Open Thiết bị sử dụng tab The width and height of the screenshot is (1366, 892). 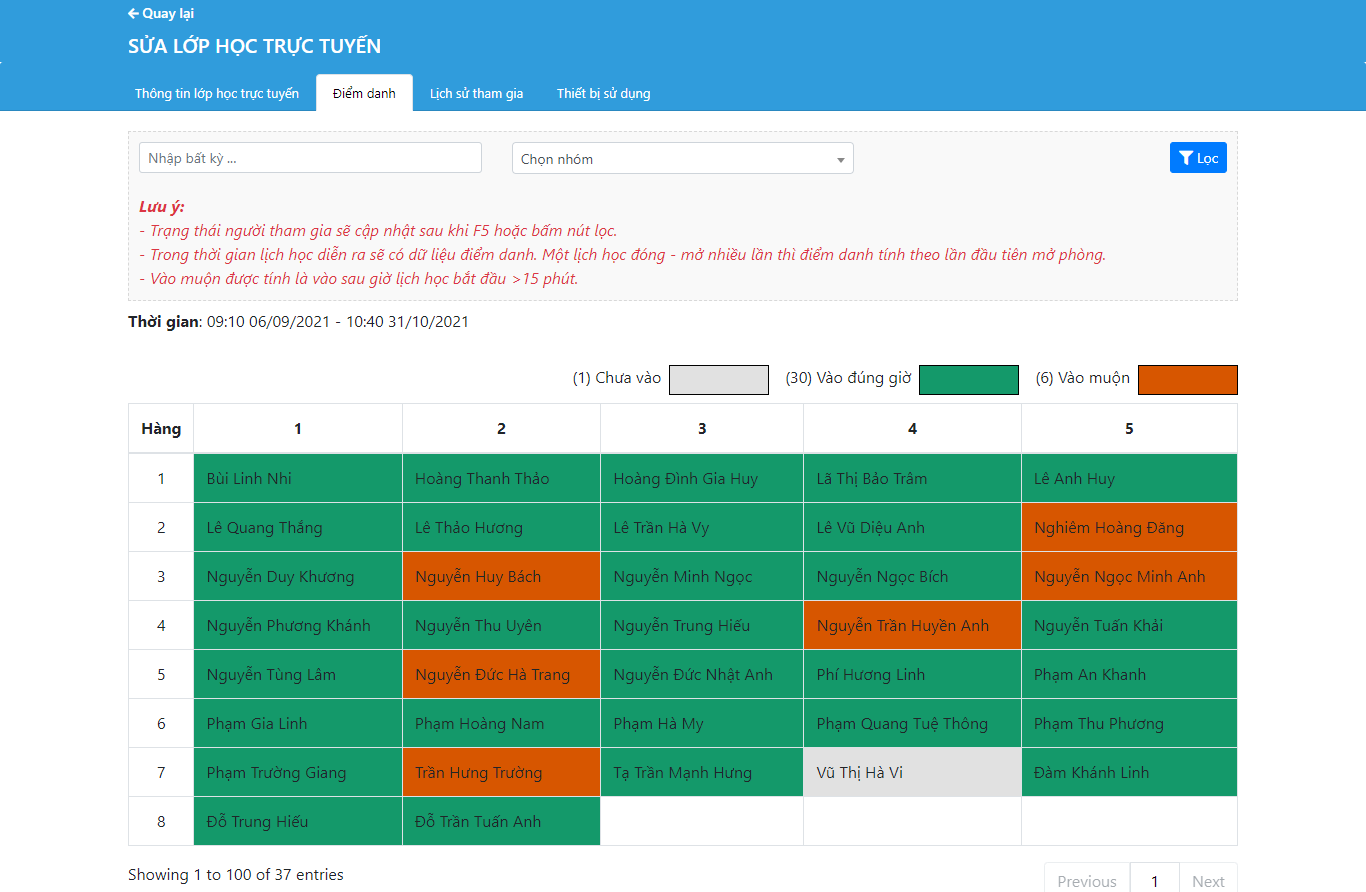604,94
